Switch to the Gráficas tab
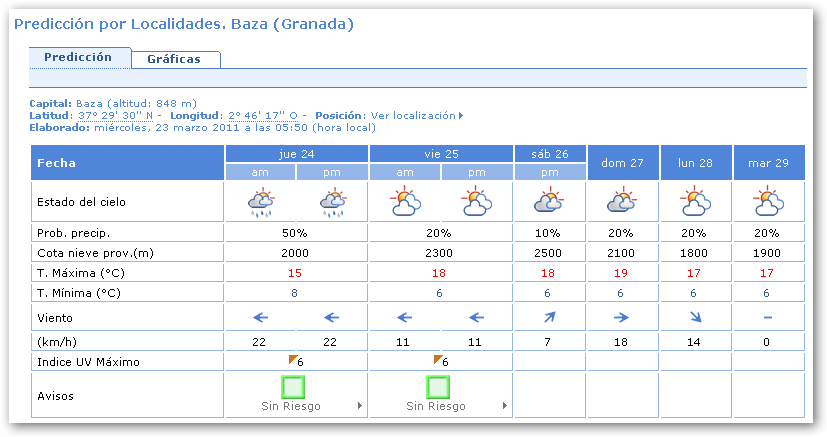The width and height of the screenshot is (827, 437). (x=174, y=59)
